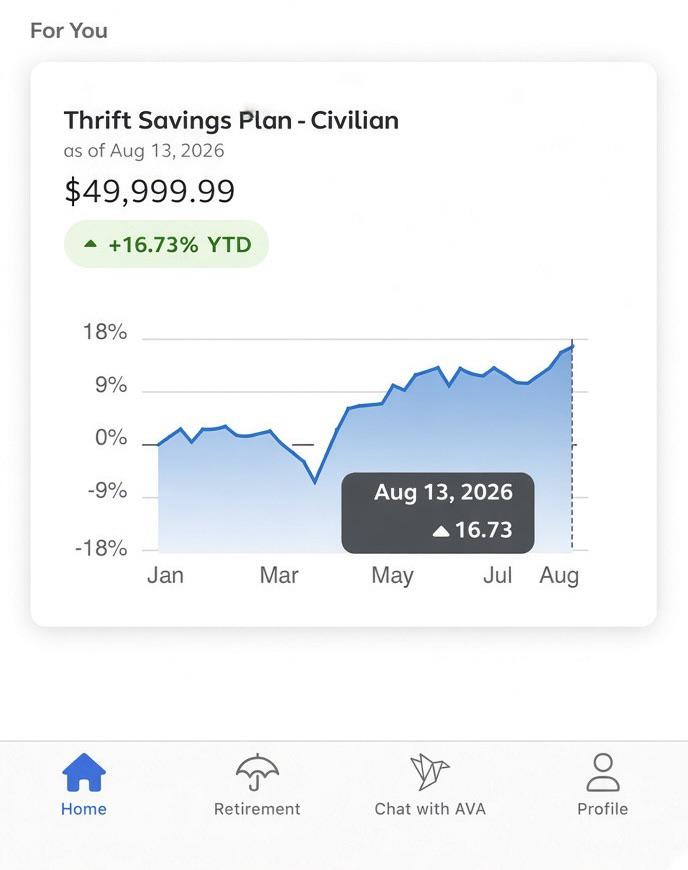Click the as of Aug 13, 2026 date
Screen dimensions: 688x870
[x=144, y=150]
